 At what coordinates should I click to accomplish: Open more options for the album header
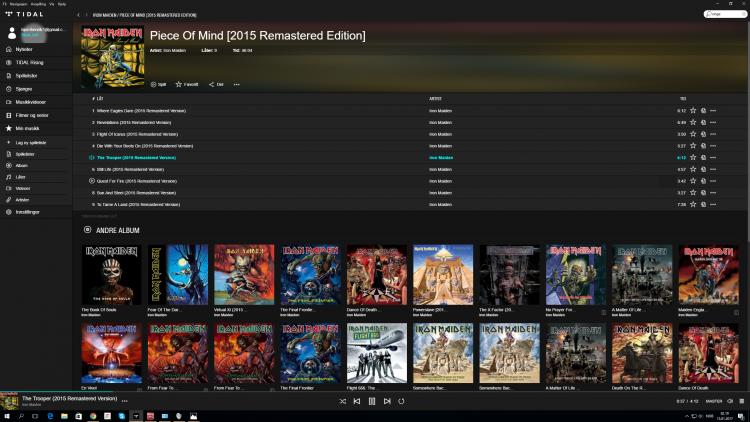(236, 84)
